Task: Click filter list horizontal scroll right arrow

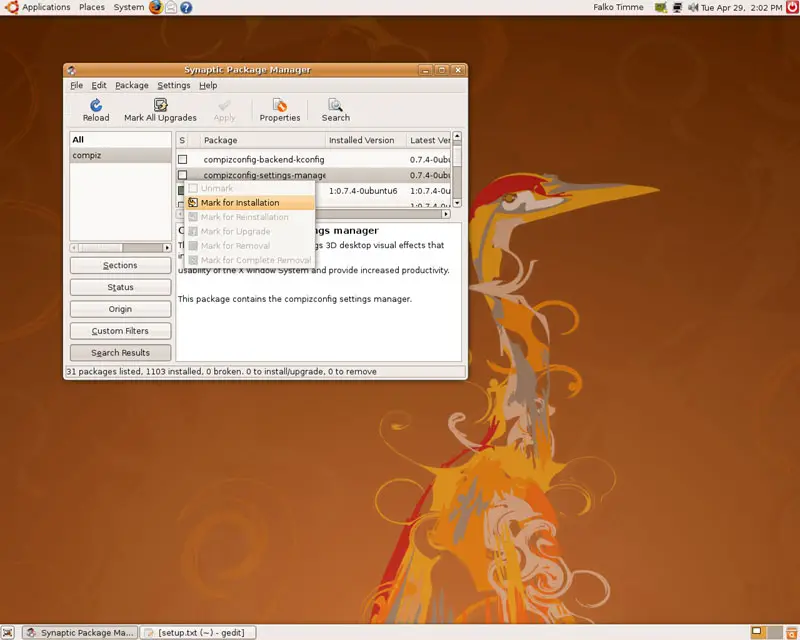Action: click(x=167, y=248)
